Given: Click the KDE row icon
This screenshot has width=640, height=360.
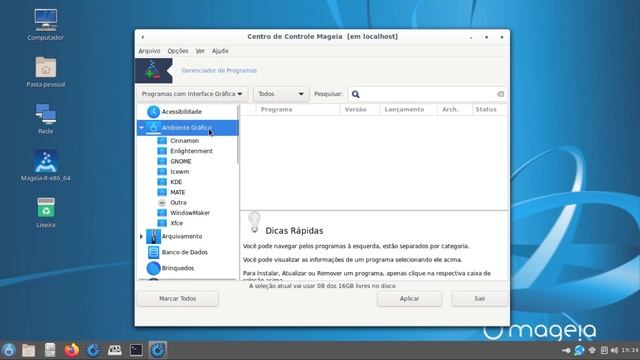Looking at the screenshot, I should click(x=162, y=182).
